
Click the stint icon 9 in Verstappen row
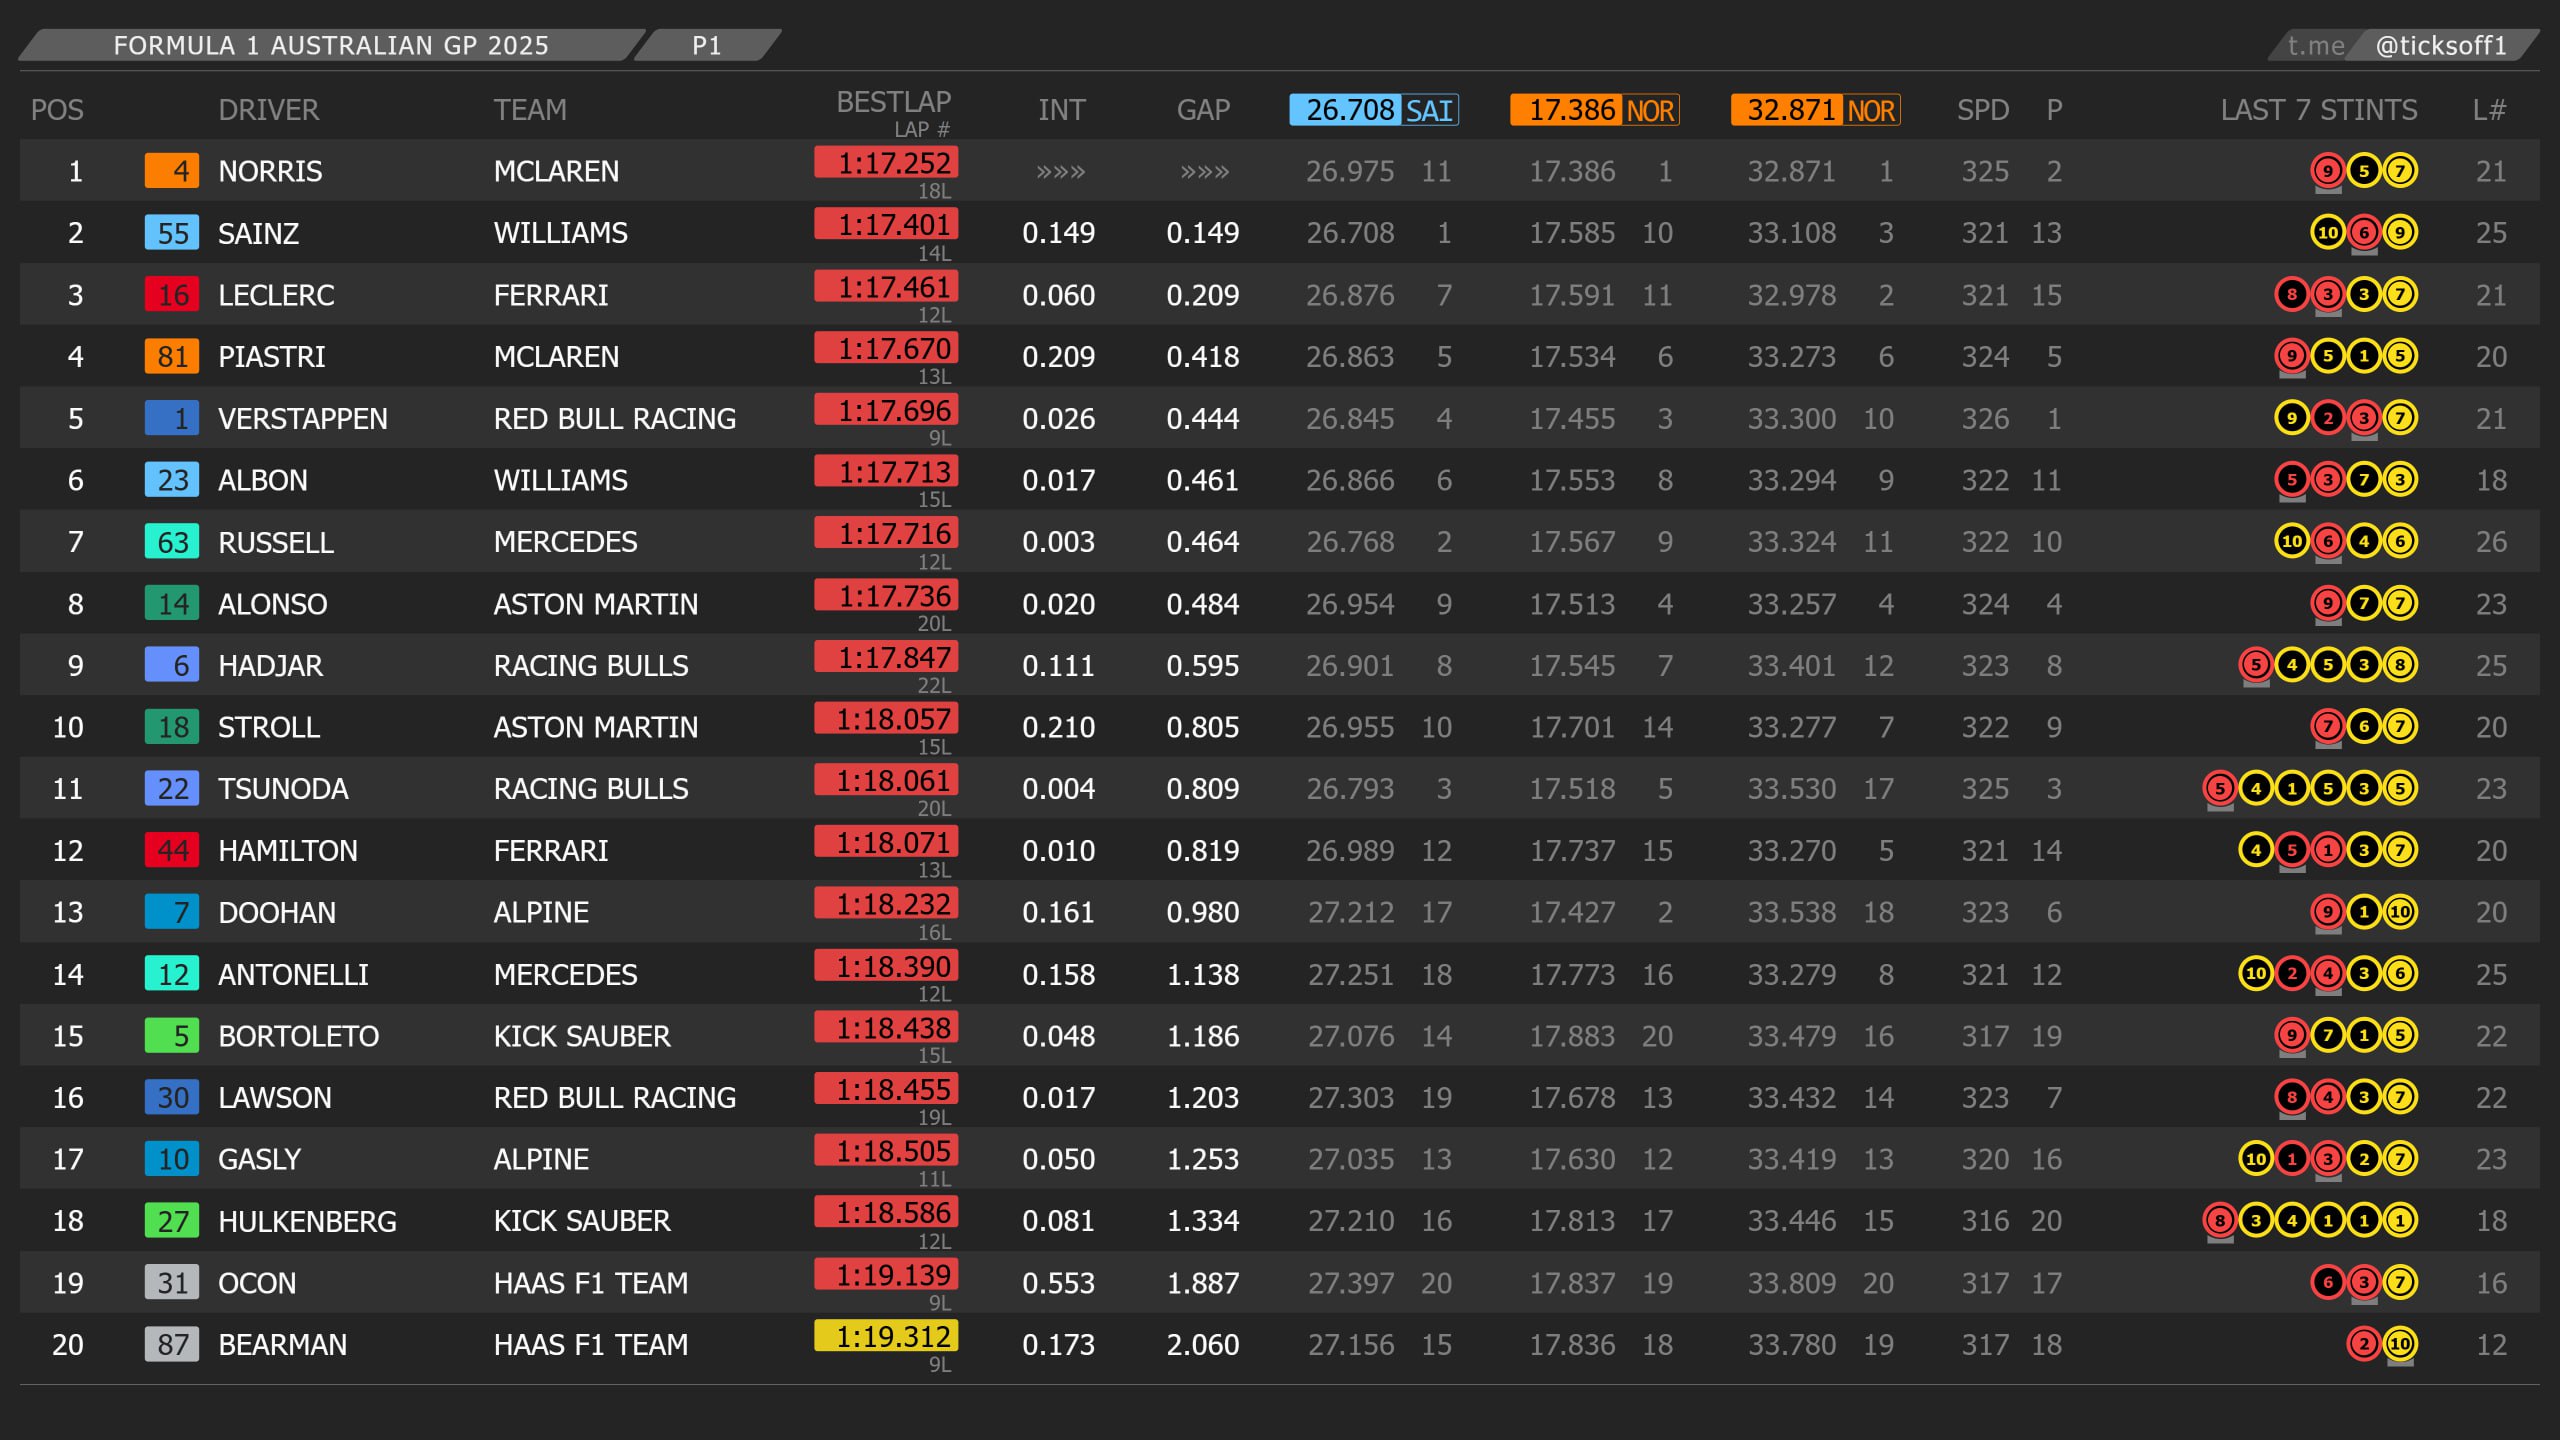2291,418
